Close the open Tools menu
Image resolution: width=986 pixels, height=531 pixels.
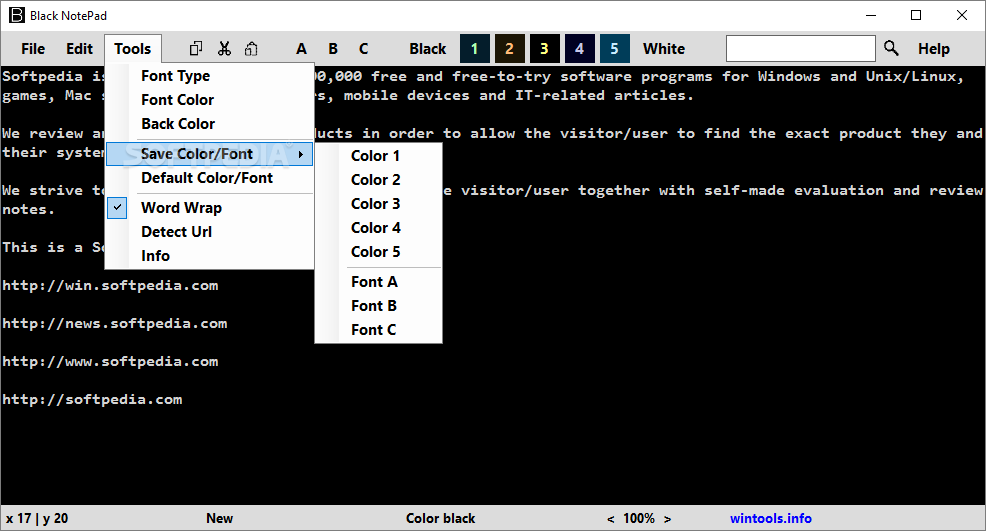tap(133, 48)
